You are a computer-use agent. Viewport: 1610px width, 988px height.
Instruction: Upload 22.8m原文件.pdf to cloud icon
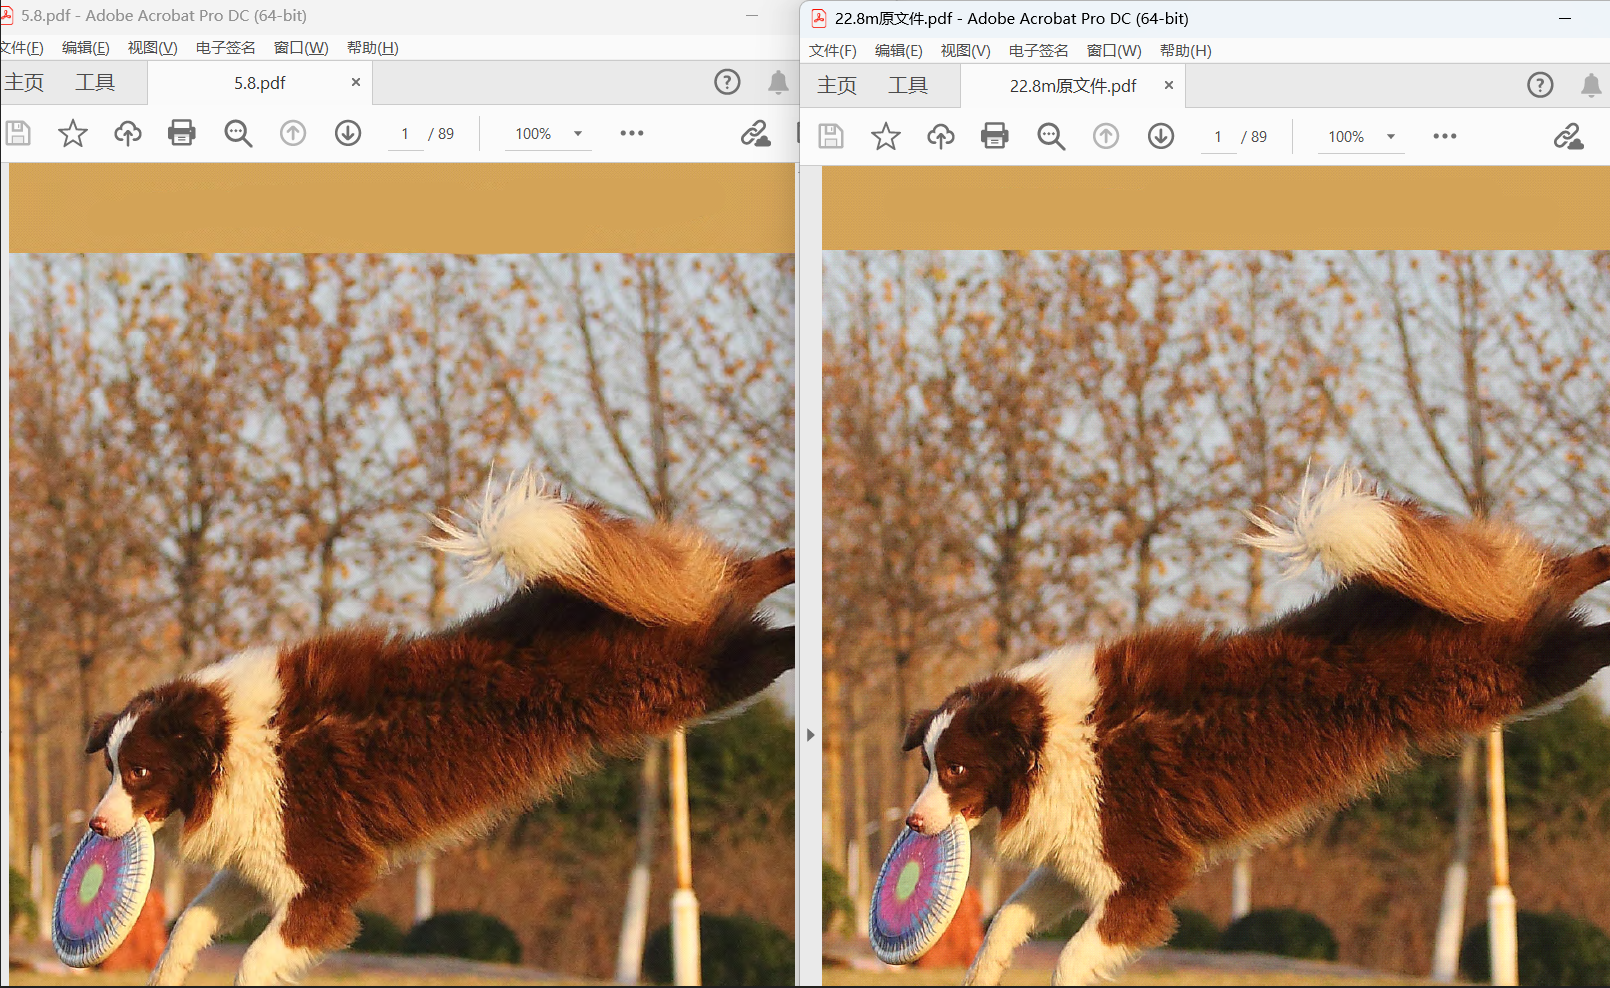[940, 136]
